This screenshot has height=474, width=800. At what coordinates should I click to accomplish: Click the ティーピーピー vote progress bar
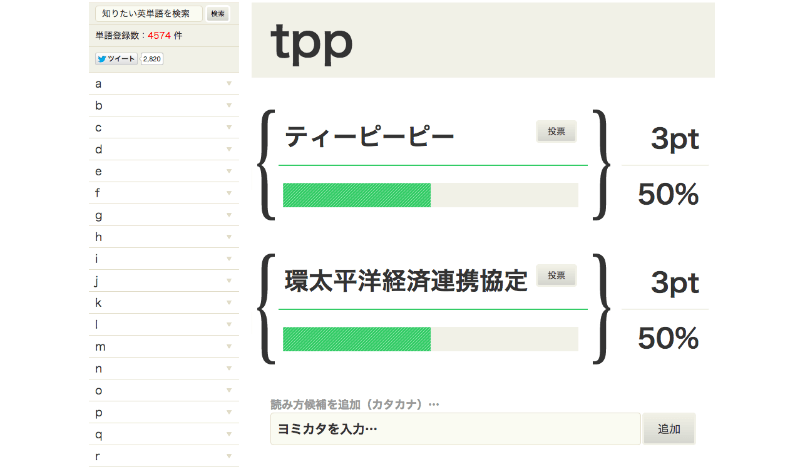(431, 195)
